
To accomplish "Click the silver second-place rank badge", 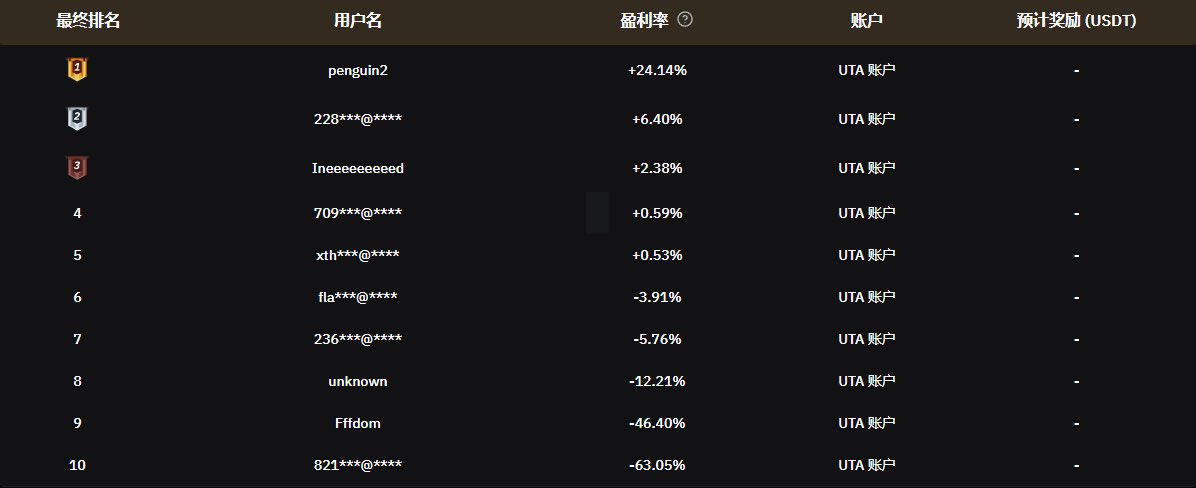I will tap(77, 119).
